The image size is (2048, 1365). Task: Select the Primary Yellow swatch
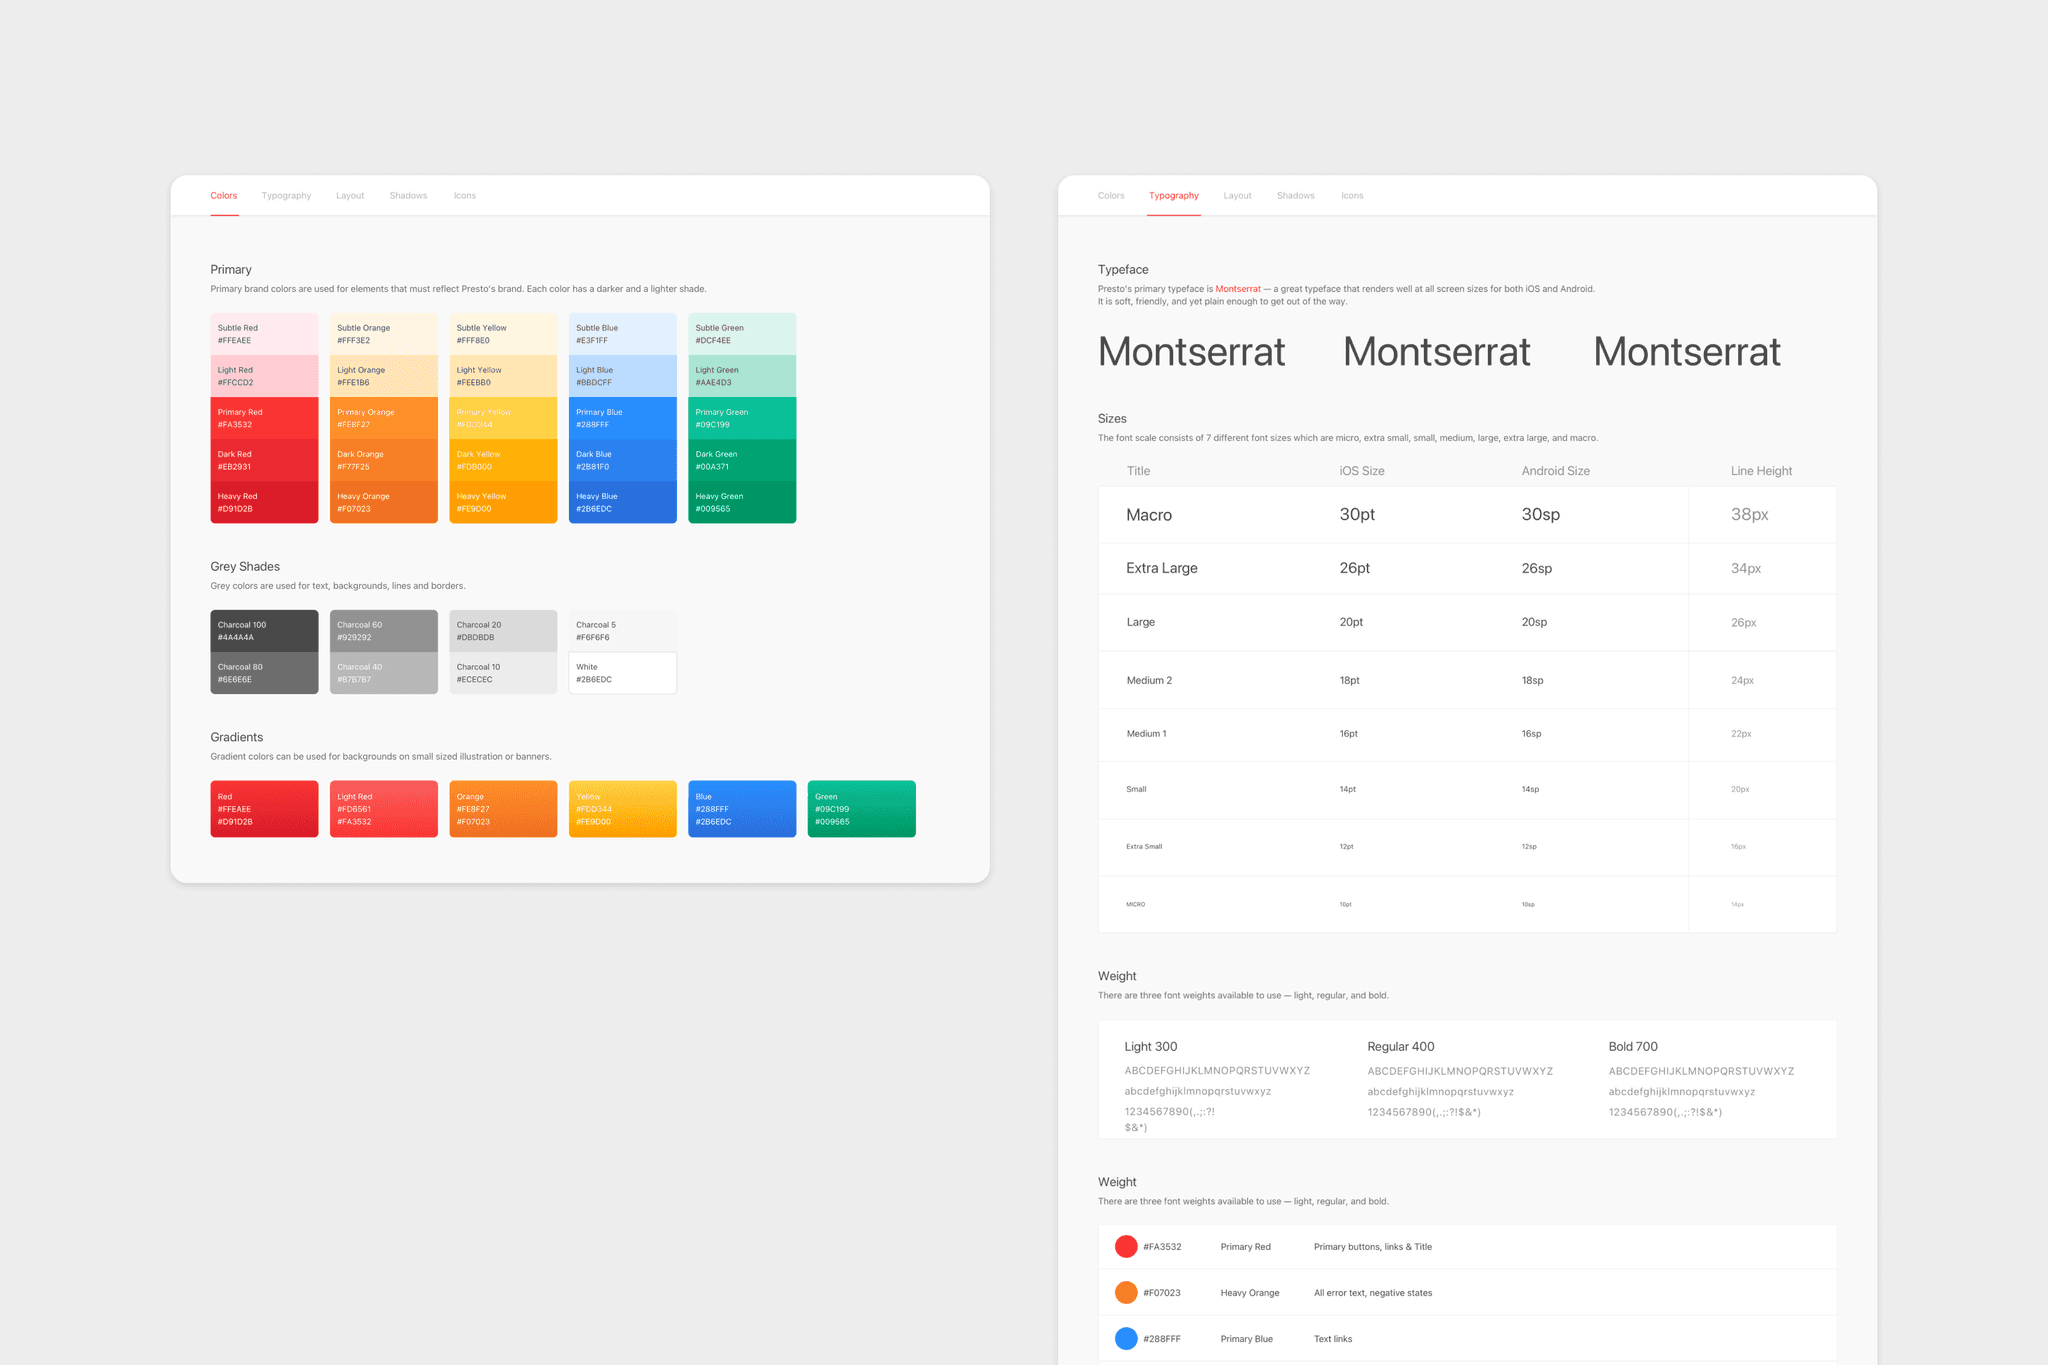(503, 418)
